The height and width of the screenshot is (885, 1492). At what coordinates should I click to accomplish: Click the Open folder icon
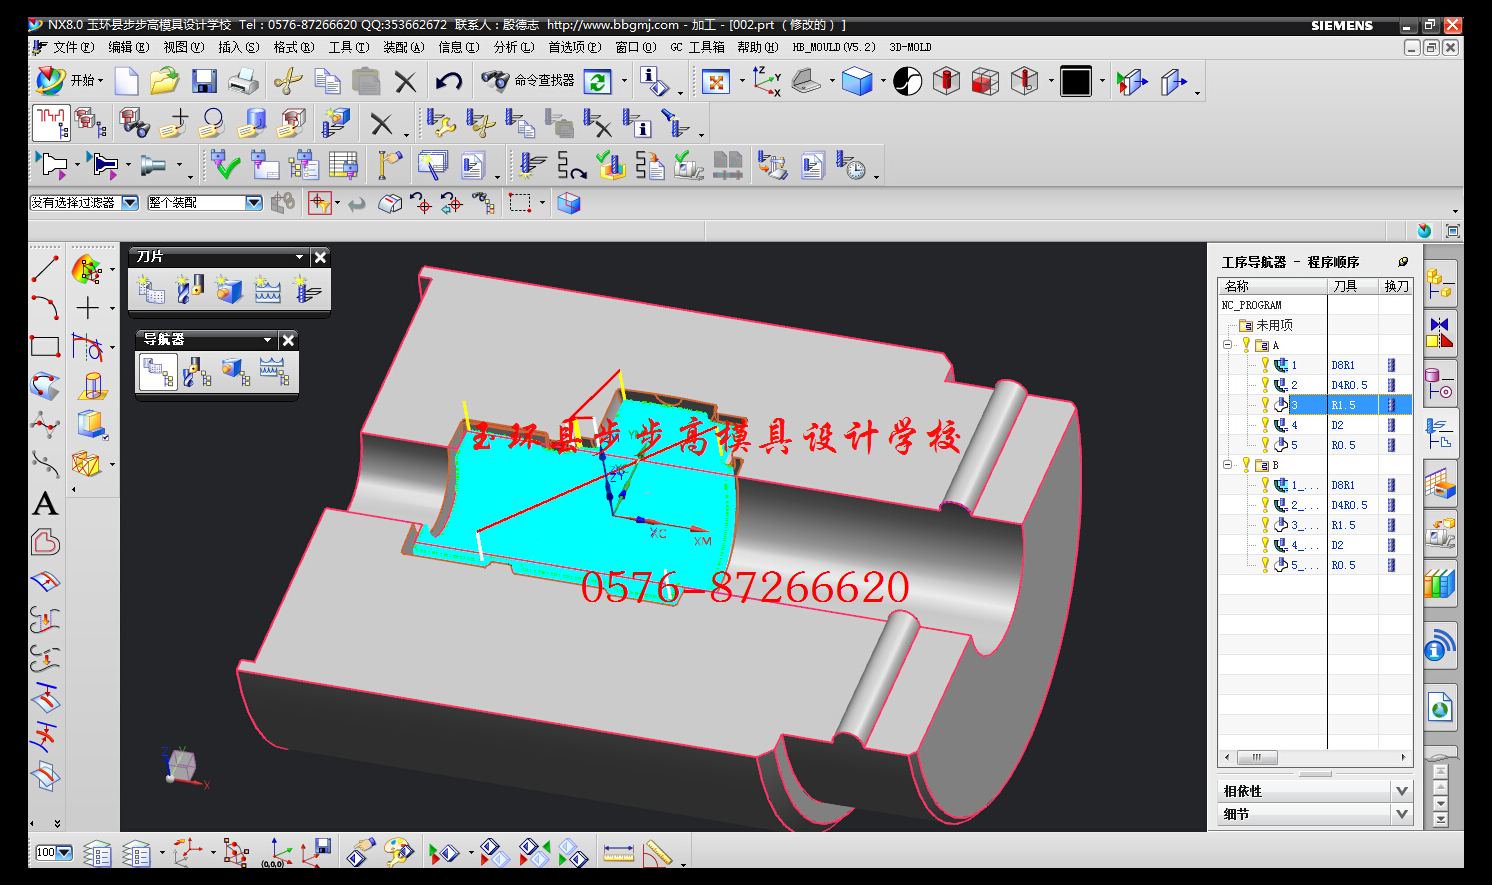[x=164, y=81]
